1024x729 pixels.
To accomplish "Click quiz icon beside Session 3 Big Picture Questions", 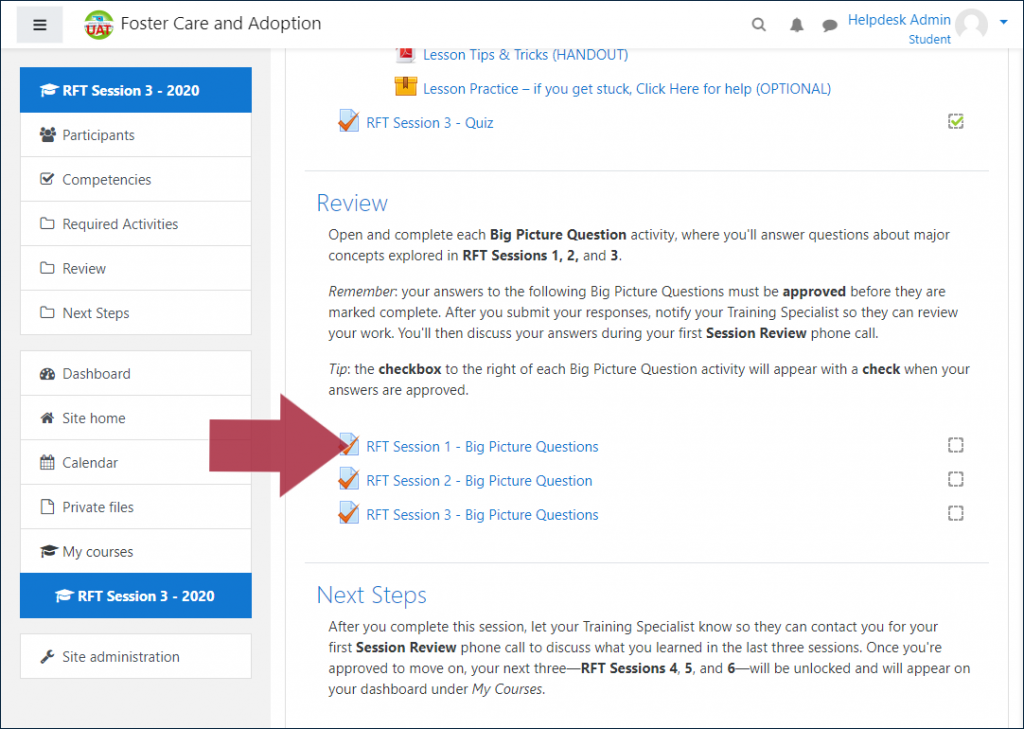I will coord(348,513).
